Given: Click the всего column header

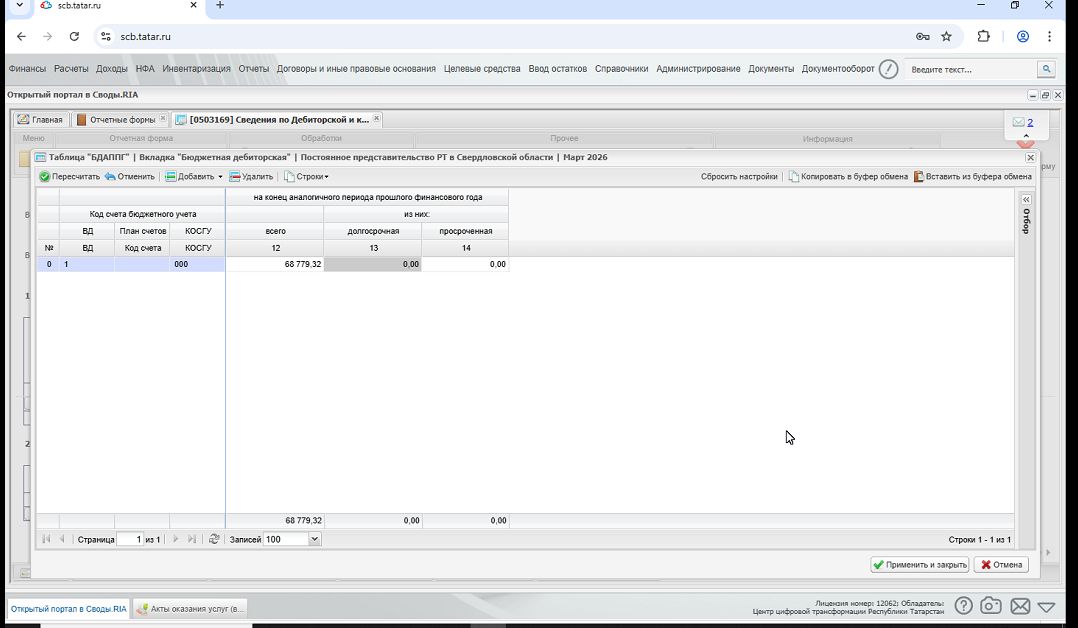Looking at the screenshot, I should [x=275, y=231].
